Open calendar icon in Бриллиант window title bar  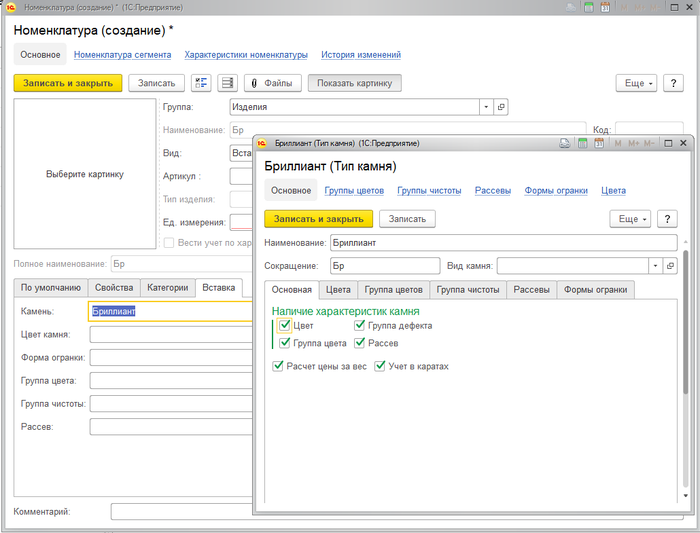(599, 144)
